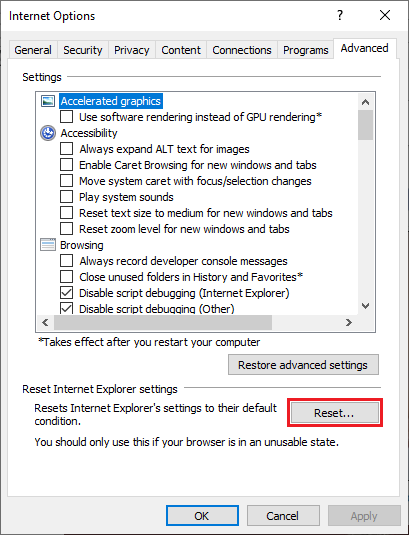
Task: Switch to the Security tab
Action: [83, 50]
